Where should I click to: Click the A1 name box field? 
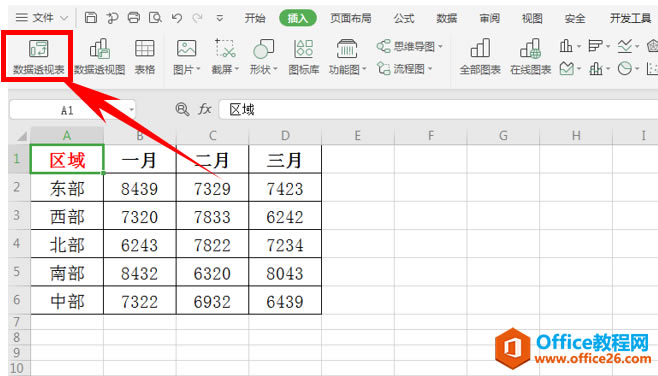72,110
